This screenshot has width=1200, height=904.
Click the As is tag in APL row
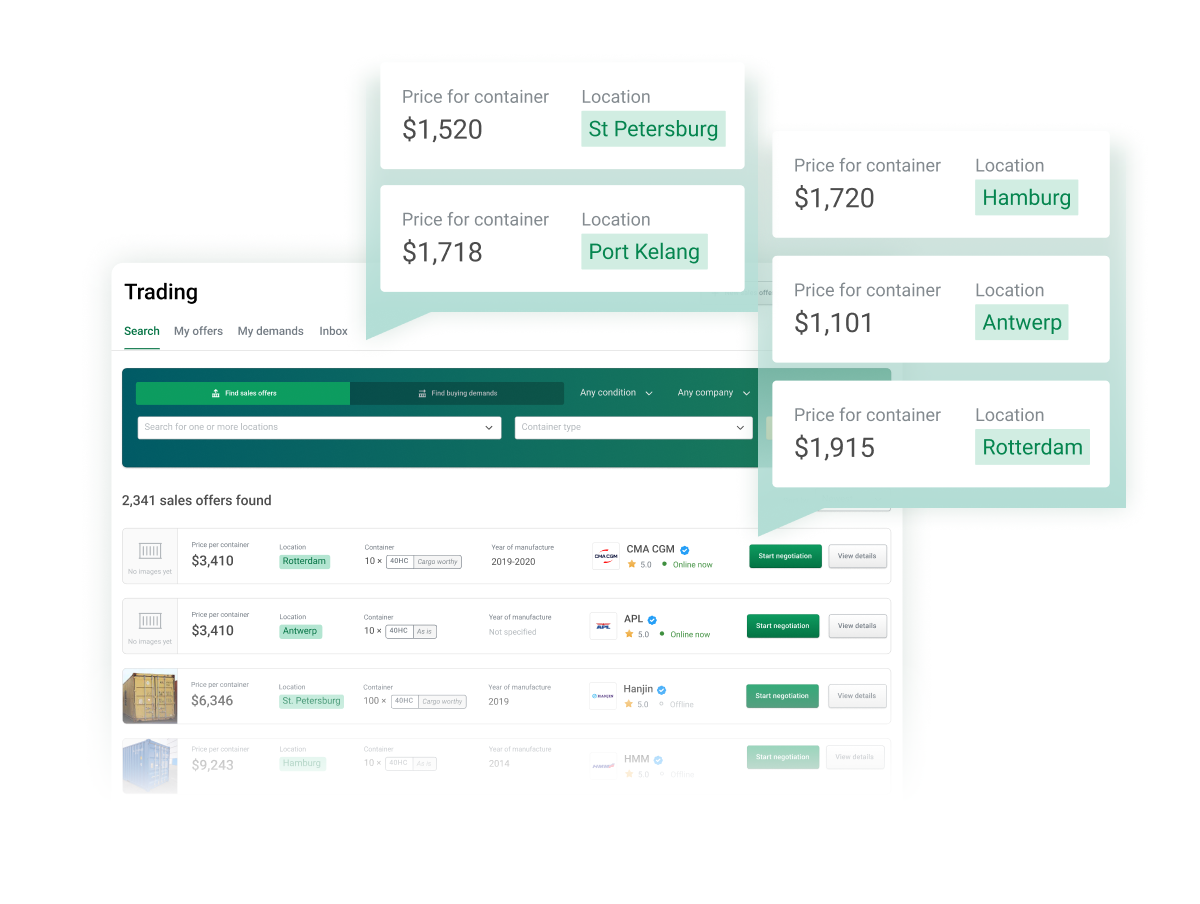[425, 632]
